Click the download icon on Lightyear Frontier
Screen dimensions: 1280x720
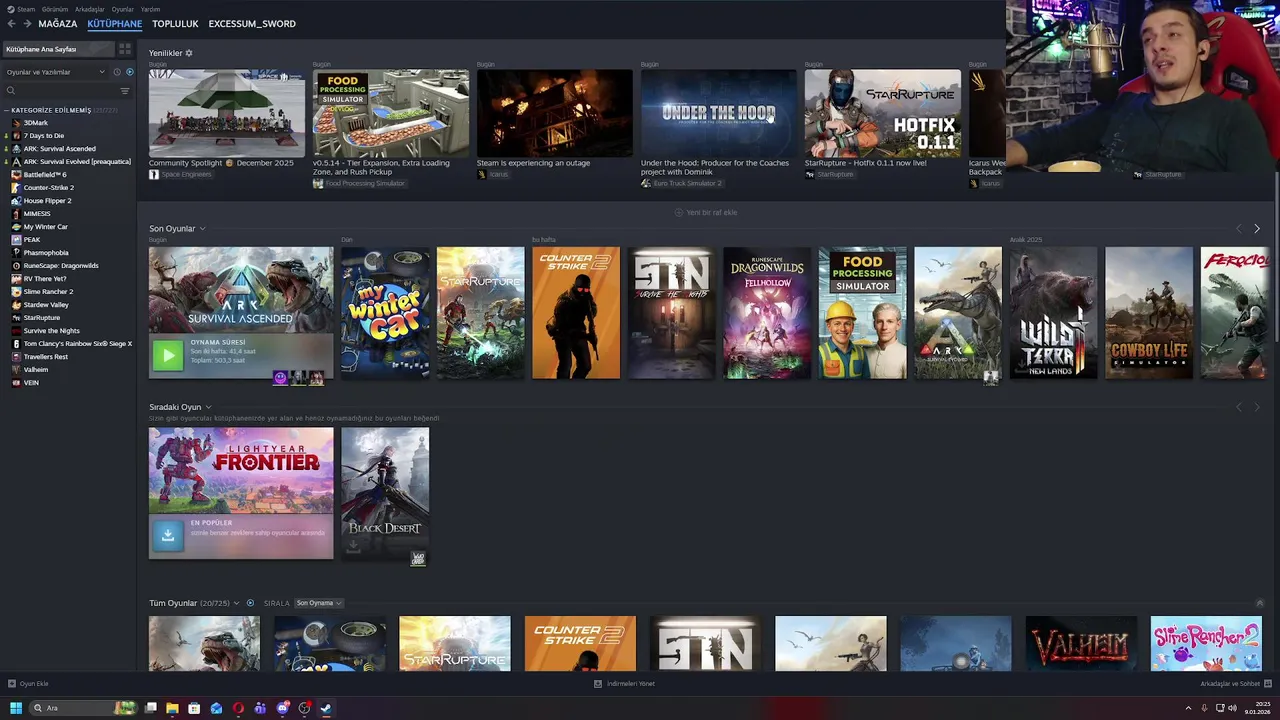168,535
